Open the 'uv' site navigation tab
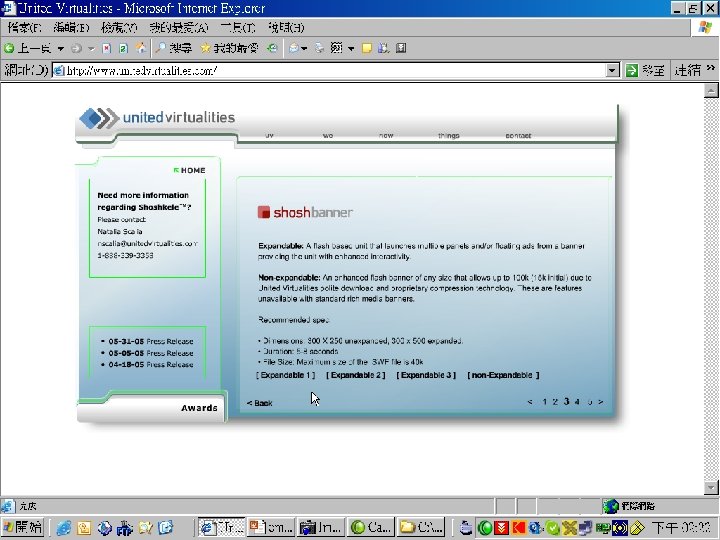This screenshot has height=540, width=720. tap(270, 135)
